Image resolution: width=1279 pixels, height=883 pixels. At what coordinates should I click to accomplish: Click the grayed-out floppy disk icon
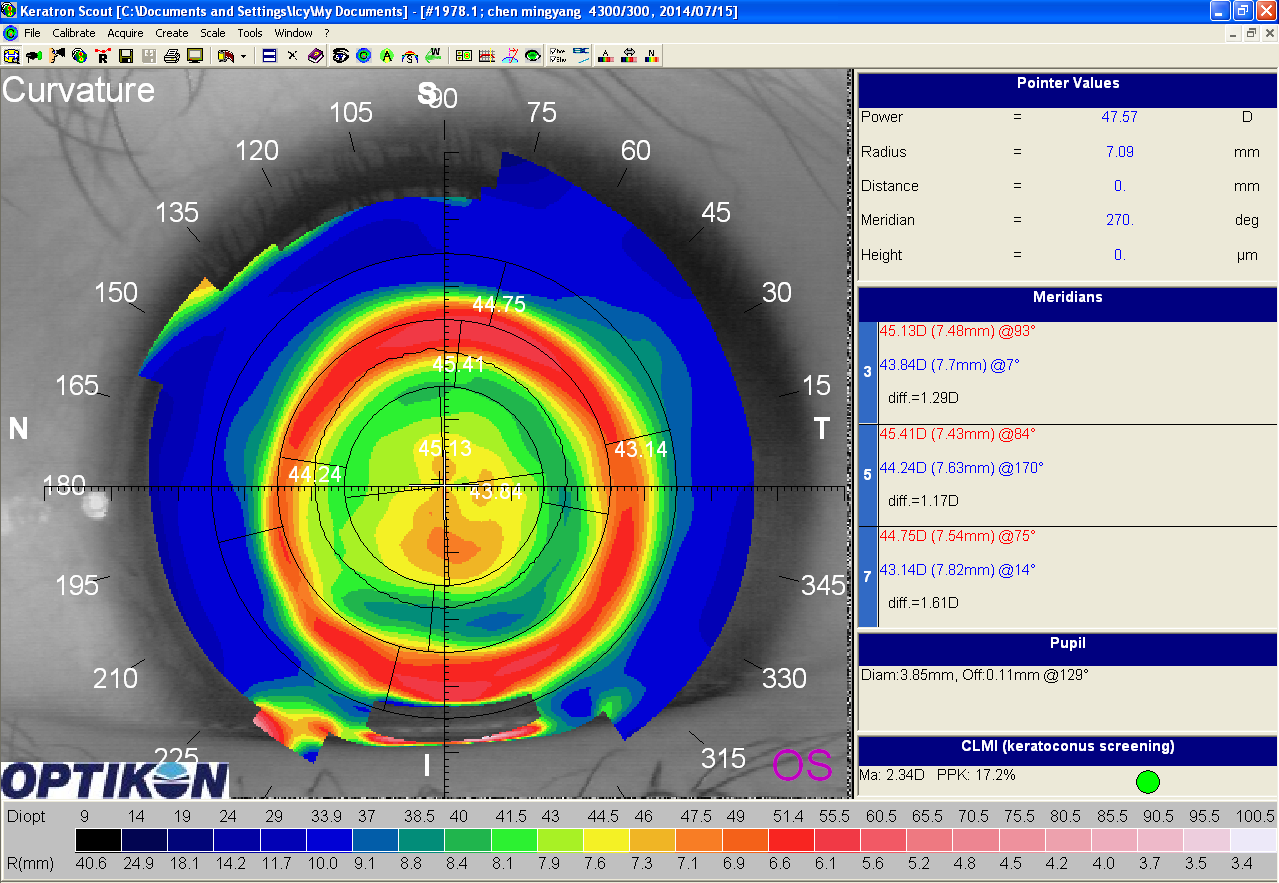149,55
